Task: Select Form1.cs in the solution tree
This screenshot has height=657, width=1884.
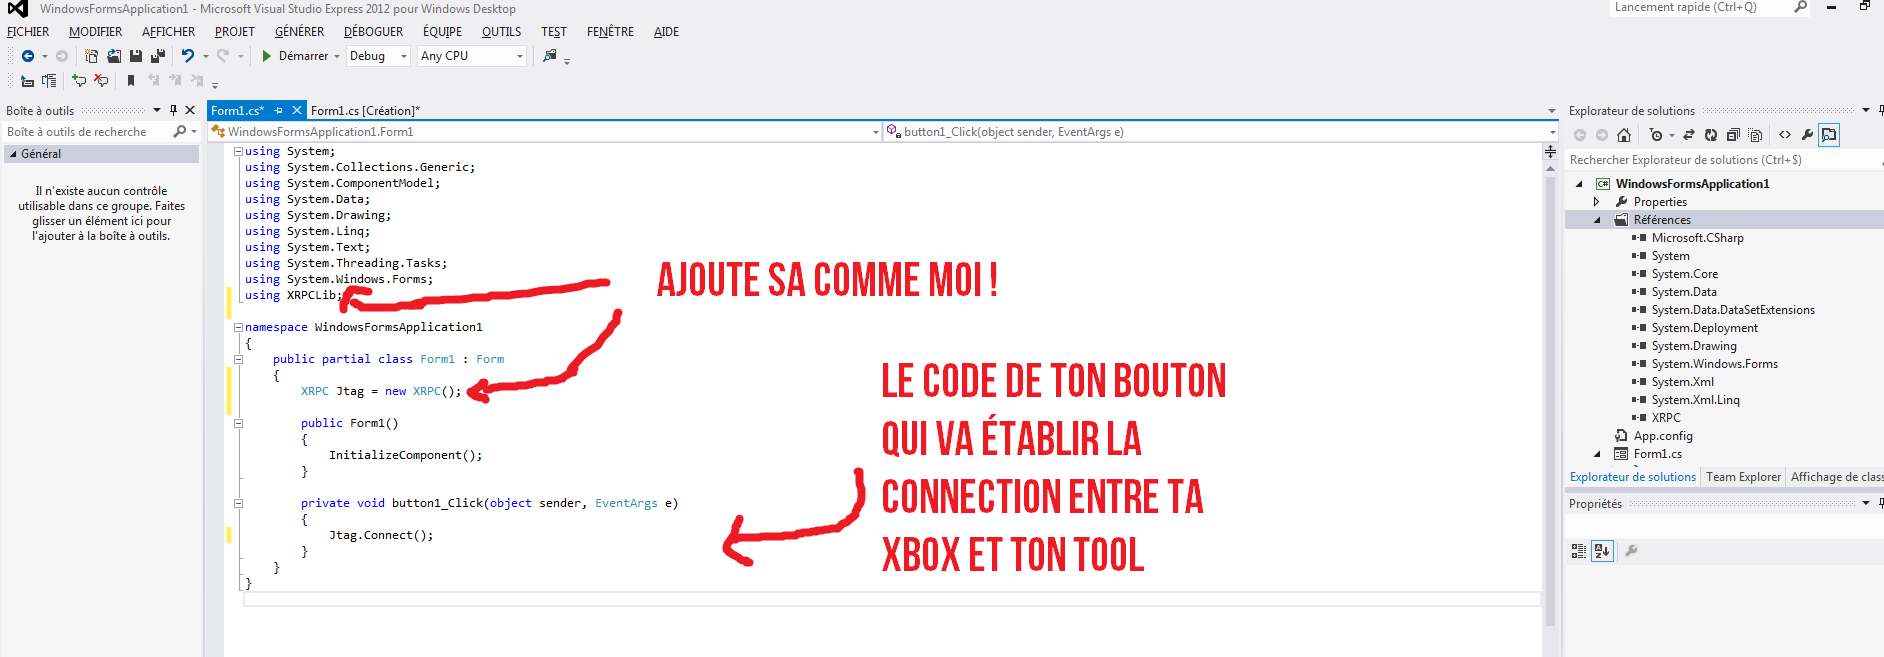Action: pyautogui.click(x=1657, y=454)
